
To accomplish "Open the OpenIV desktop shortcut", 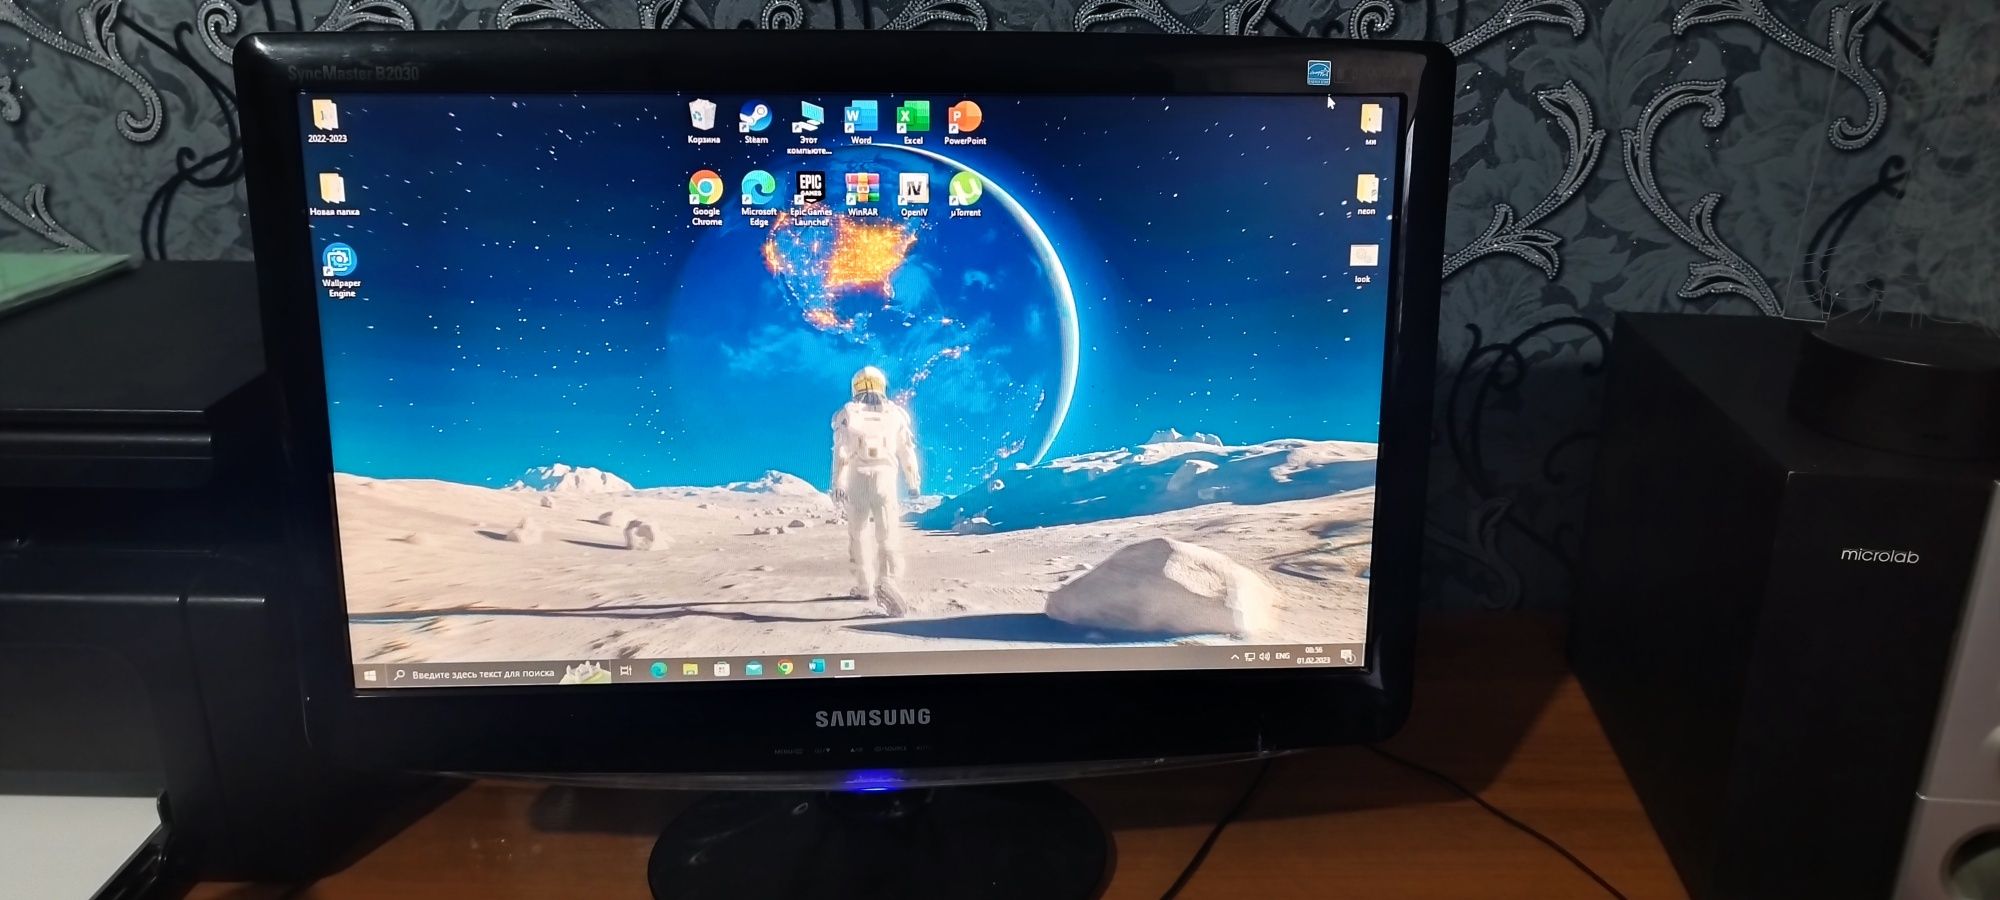I will coord(914,194).
